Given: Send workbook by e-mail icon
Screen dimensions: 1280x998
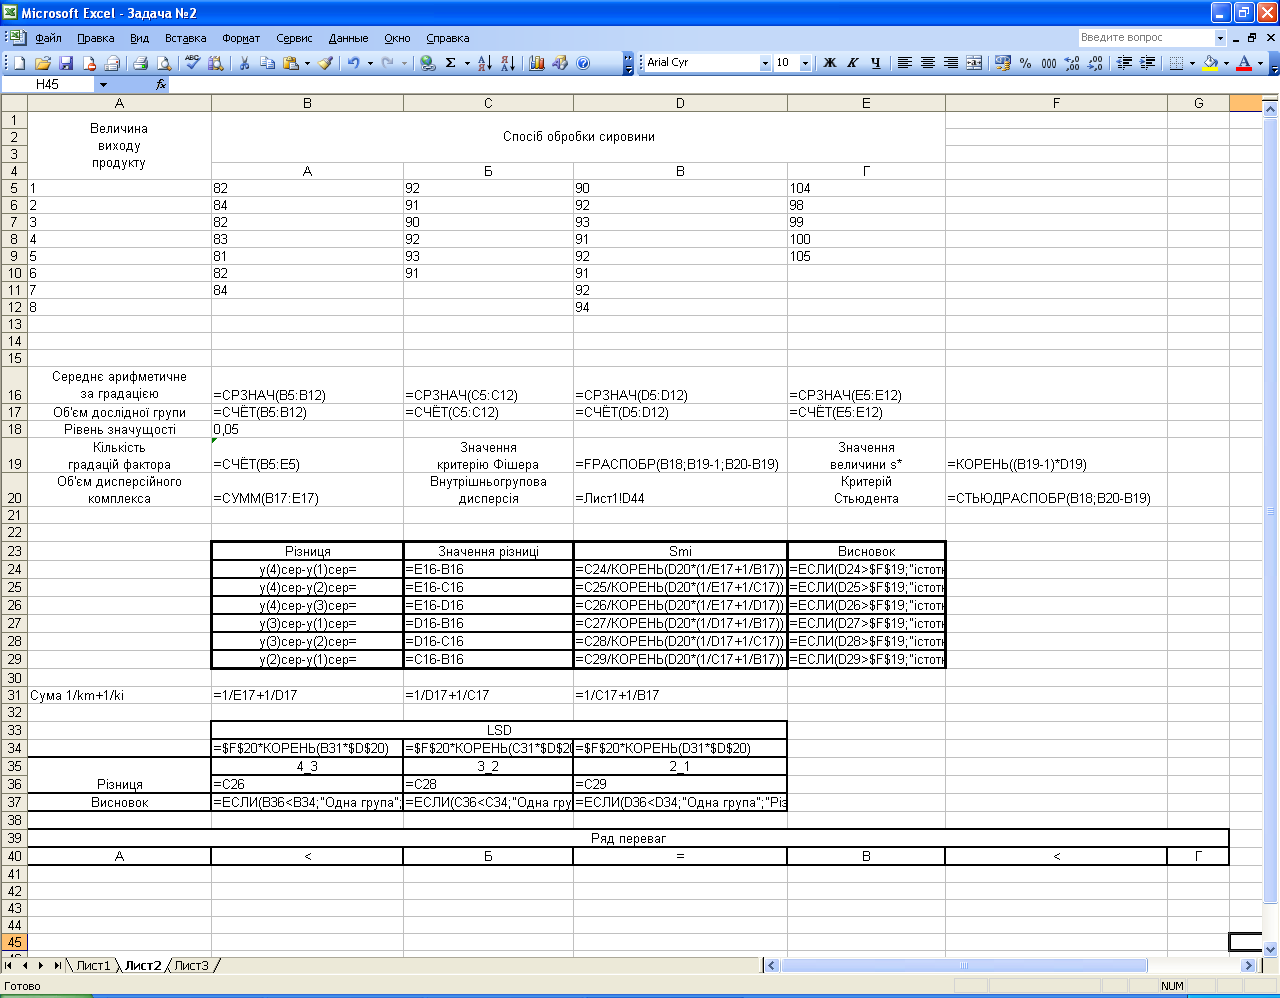Looking at the screenshot, I should point(112,63).
